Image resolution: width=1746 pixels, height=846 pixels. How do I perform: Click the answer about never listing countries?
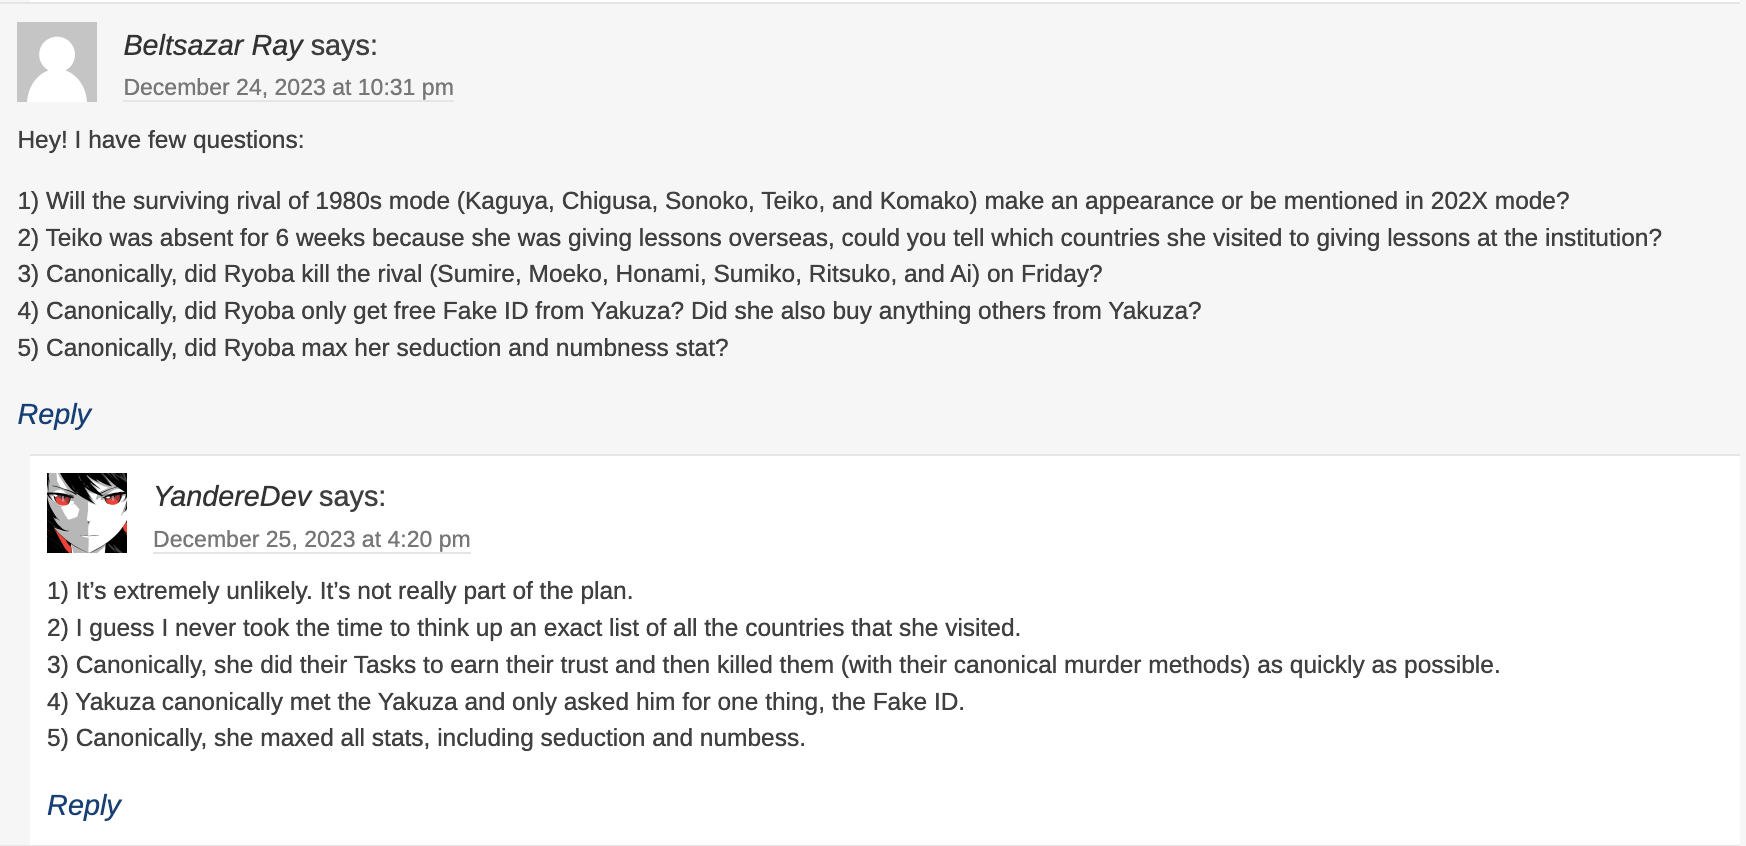pos(534,628)
